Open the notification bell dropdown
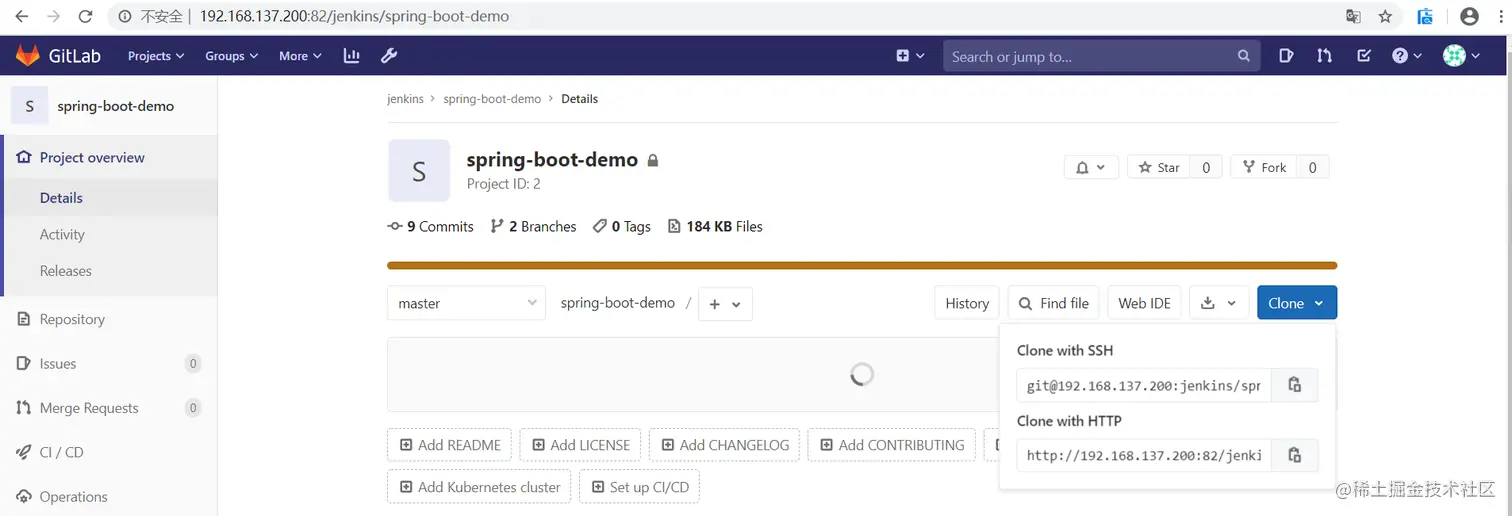Screen dimensions: 1512x516 1090,168
